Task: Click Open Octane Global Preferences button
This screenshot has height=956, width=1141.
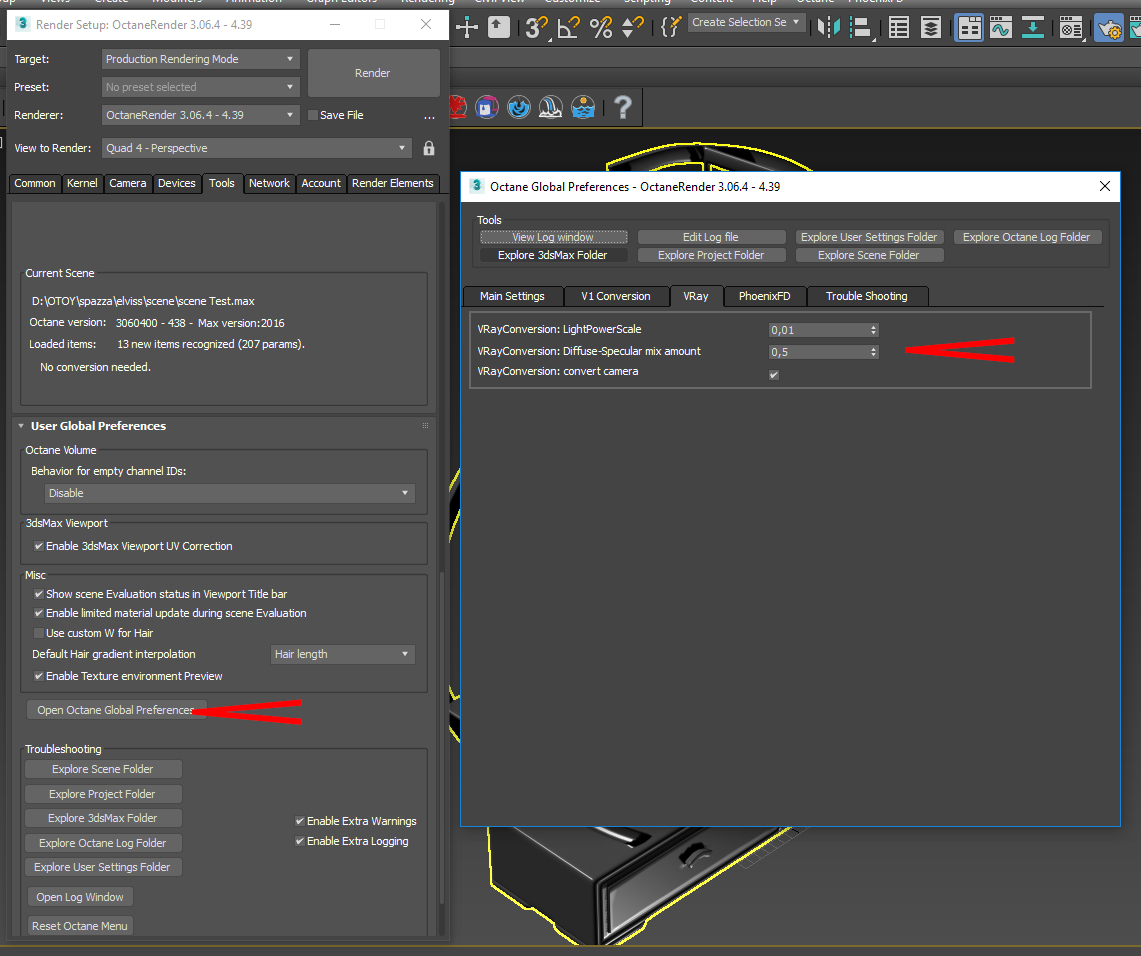Action: pos(116,709)
